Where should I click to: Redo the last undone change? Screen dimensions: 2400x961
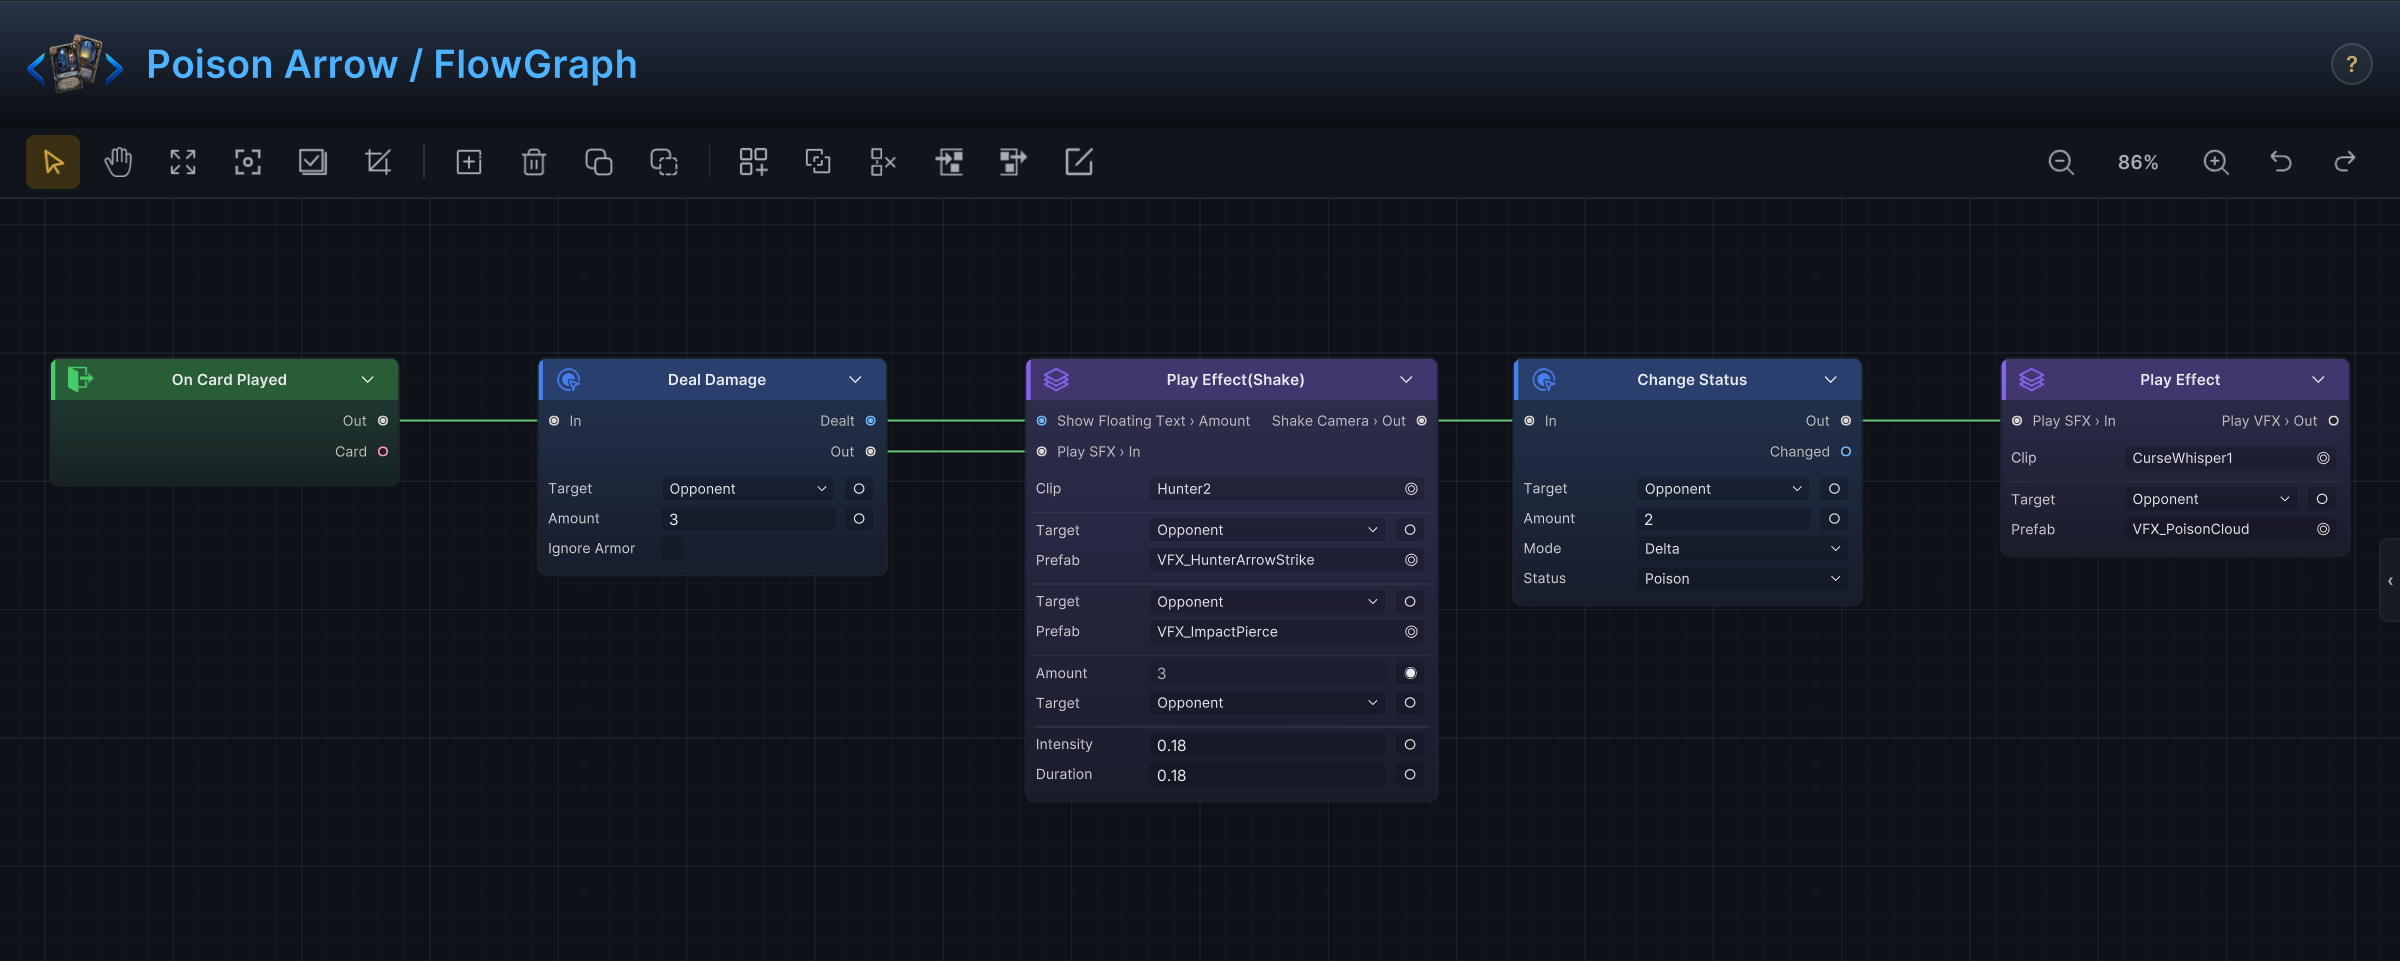coord(2345,162)
